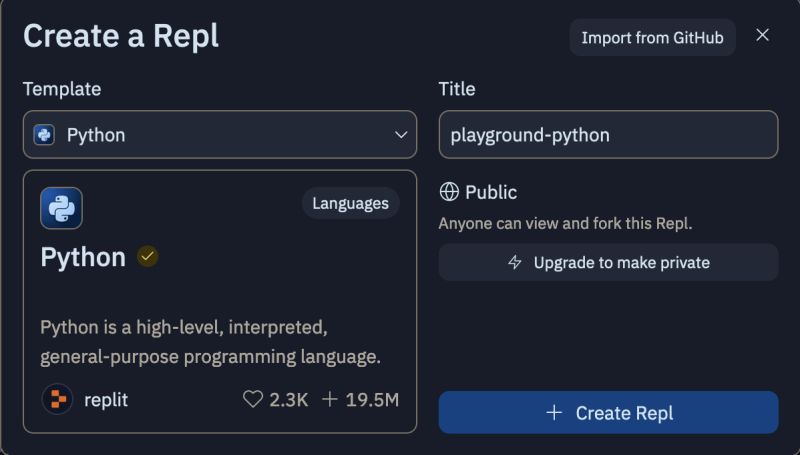
Task: Click the plus icon with 19.5M forks
Action: pyautogui.click(x=330, y=399)
